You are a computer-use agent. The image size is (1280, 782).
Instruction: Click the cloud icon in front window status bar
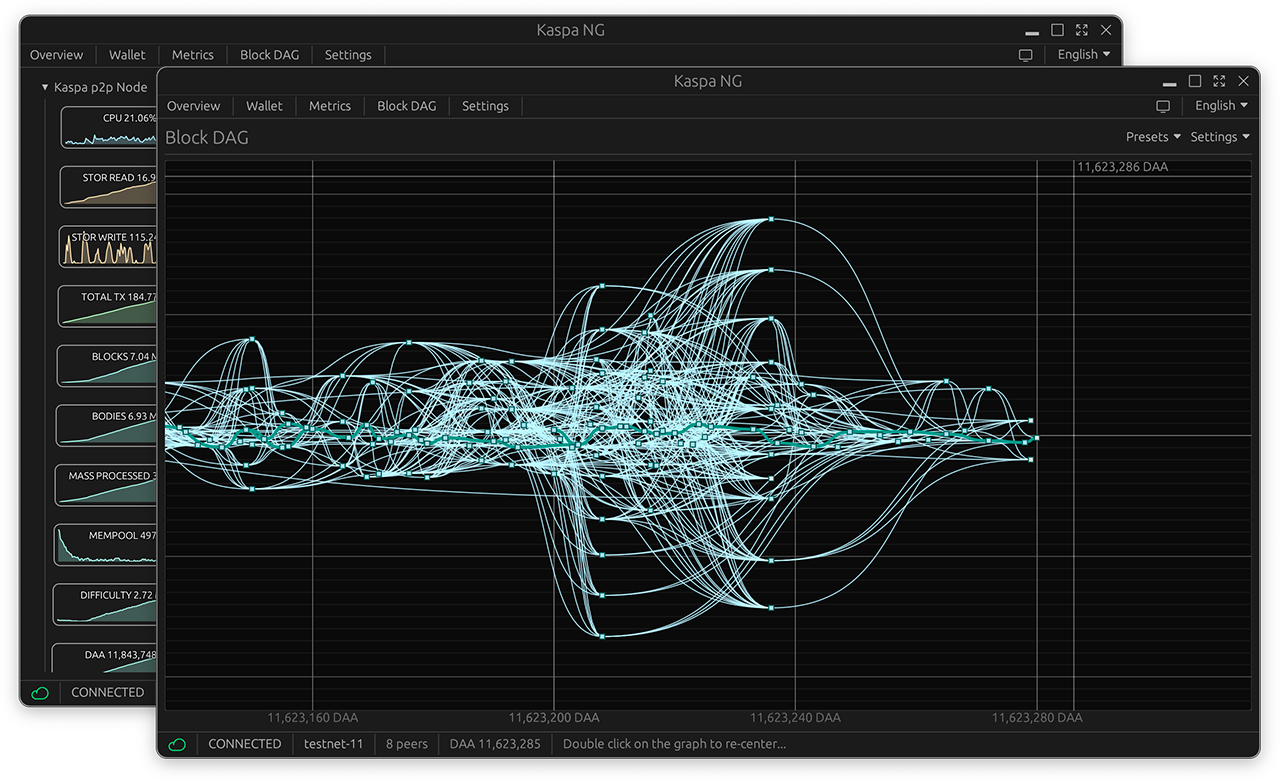coord(177,744)
